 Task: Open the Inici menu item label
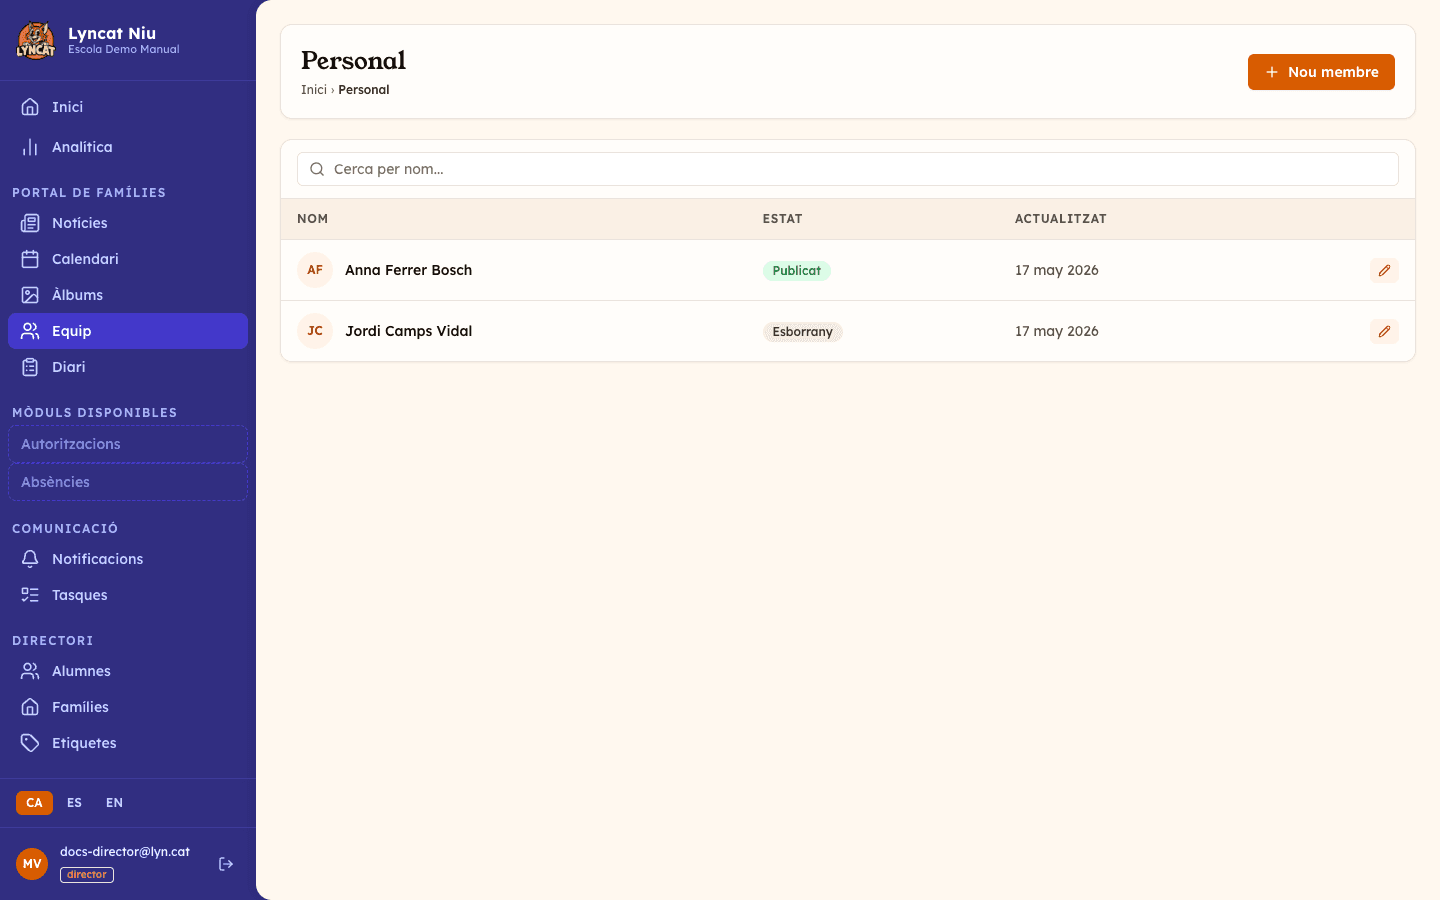point(67,107)
